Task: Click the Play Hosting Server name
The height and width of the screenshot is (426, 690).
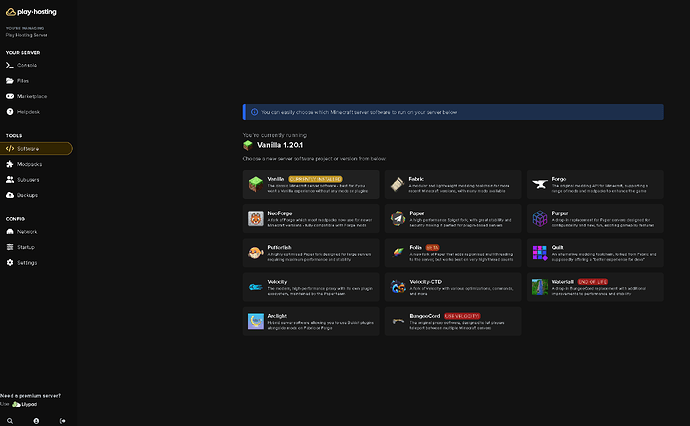Action: coord(26,35)
